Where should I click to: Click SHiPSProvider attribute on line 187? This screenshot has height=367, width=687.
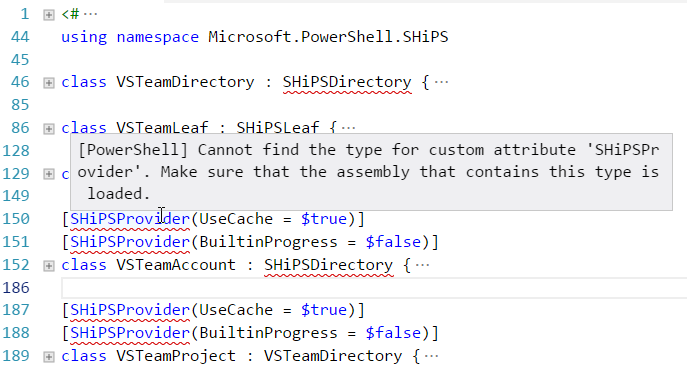(130, 310)
